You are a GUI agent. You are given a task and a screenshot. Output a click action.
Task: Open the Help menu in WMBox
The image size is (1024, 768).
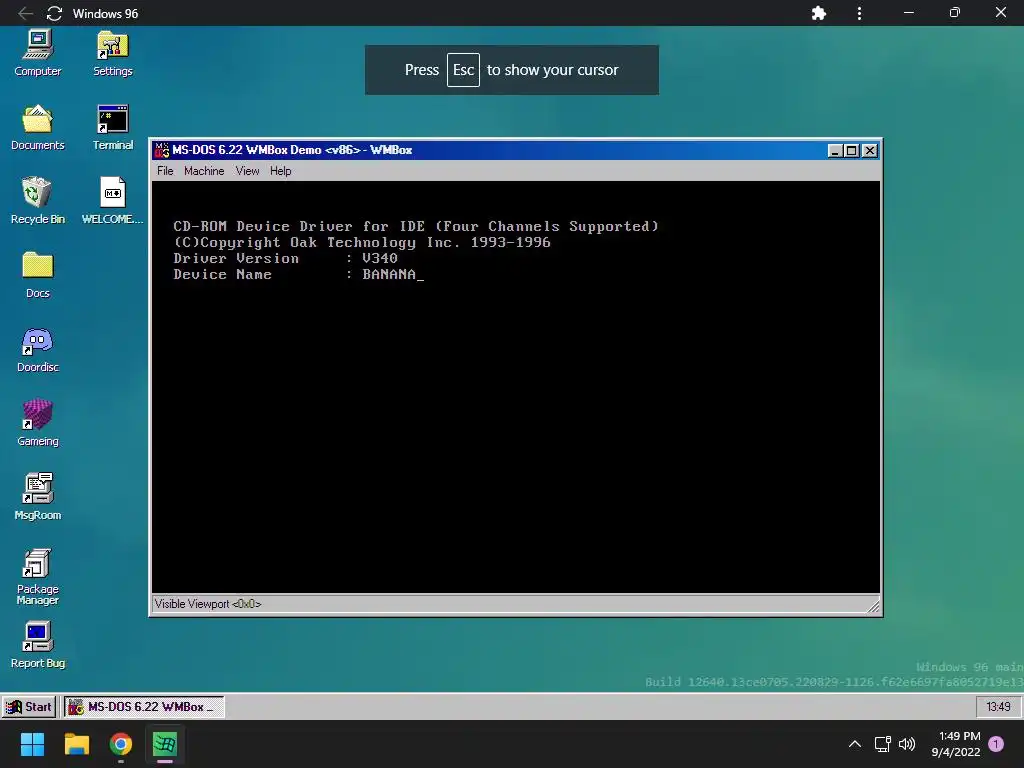[281, 171]
